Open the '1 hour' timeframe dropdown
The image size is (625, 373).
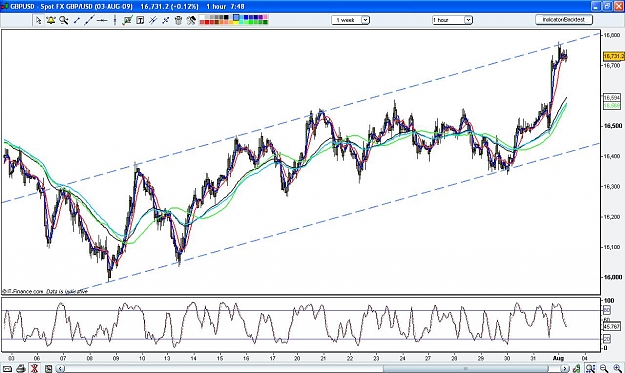[x=452, y=20]
